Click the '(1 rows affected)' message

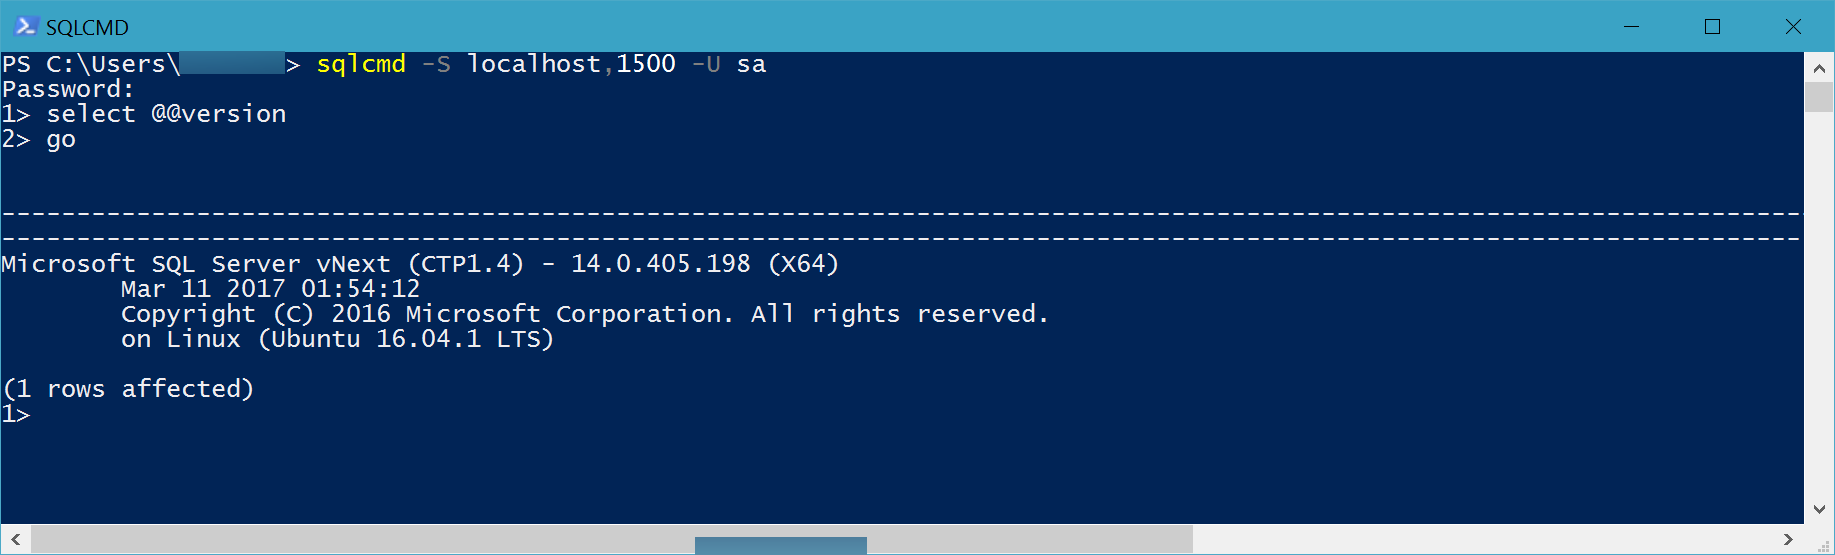(128, 389)
